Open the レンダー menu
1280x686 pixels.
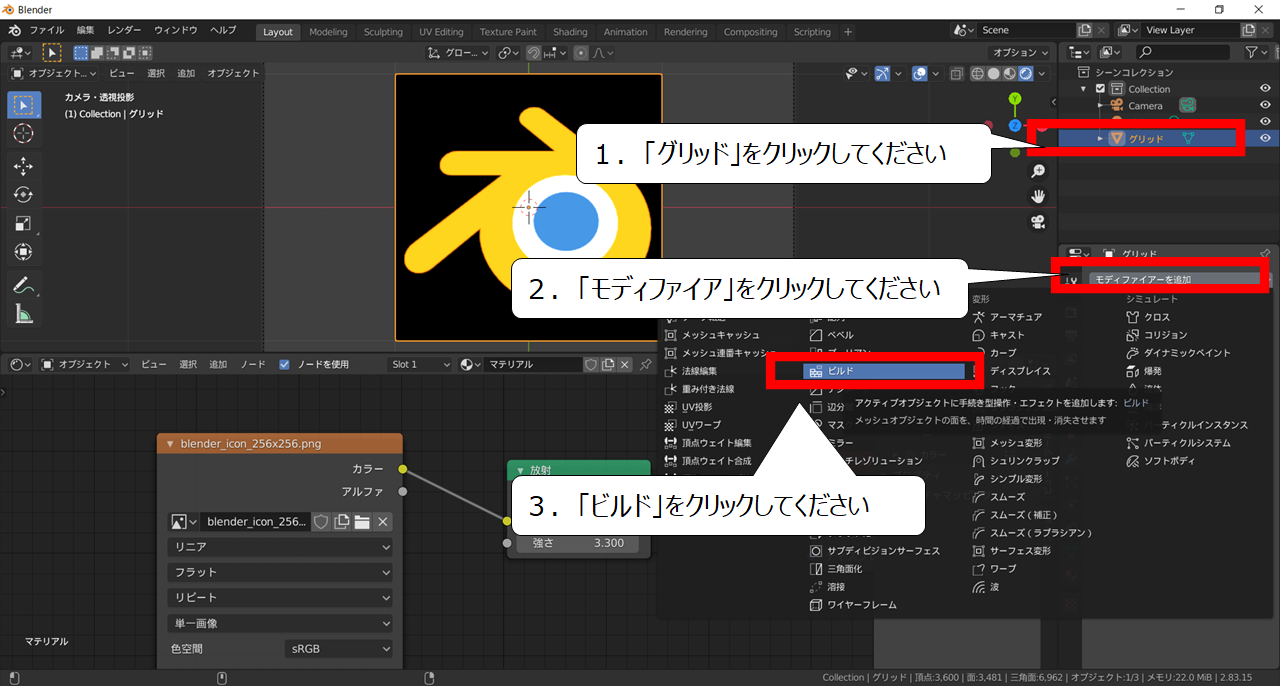[x=124, y=31]
